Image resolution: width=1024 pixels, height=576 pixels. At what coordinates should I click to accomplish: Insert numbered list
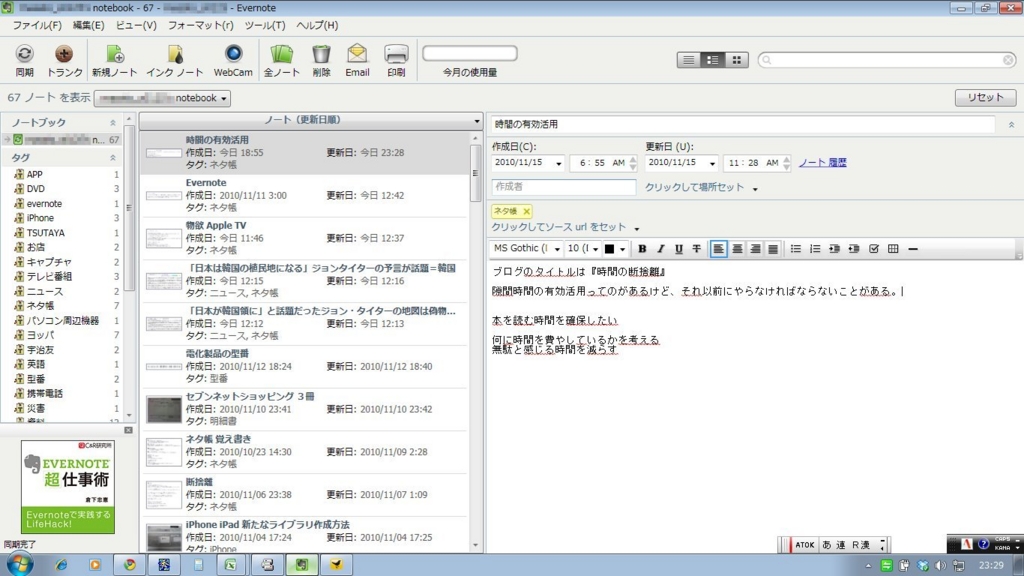pyautogui.click(x=815, y=249)
